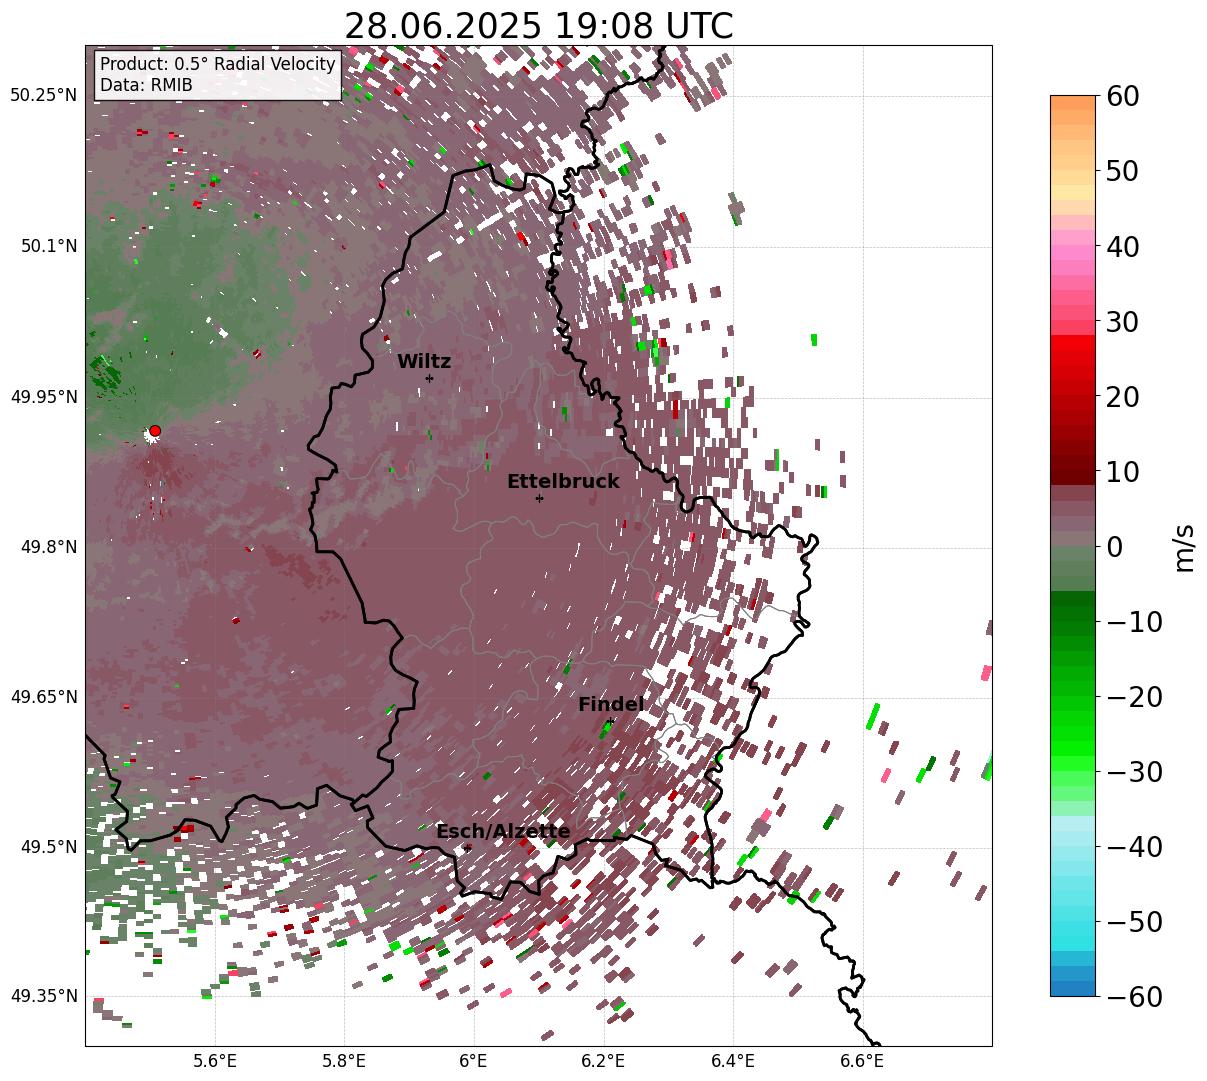Click the 20 colorbar tick label
The image size is (1207, 1081).
point(1124,397)
